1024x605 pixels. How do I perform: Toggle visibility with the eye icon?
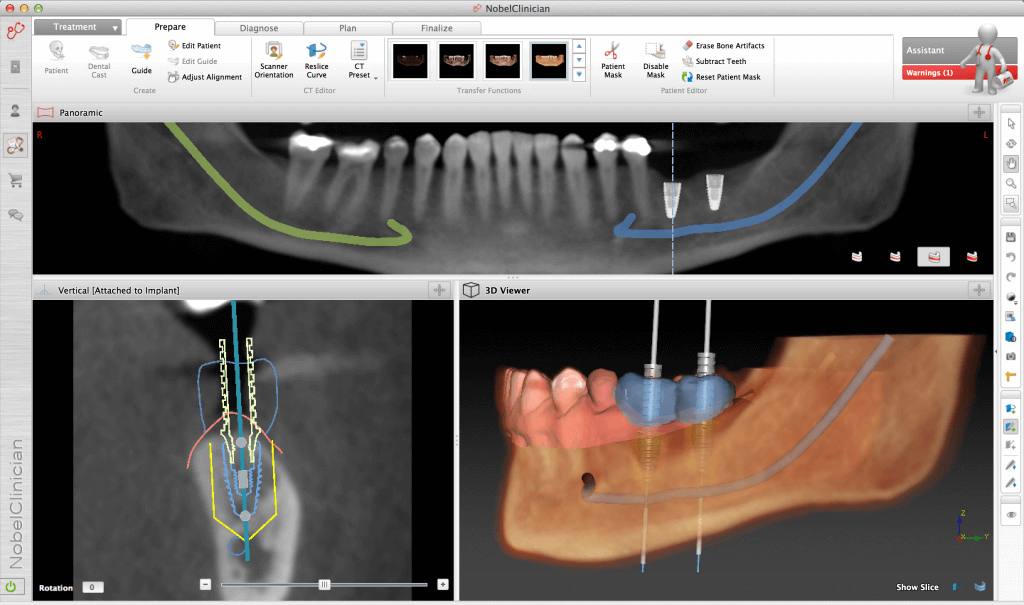(x=1011, y=515)
